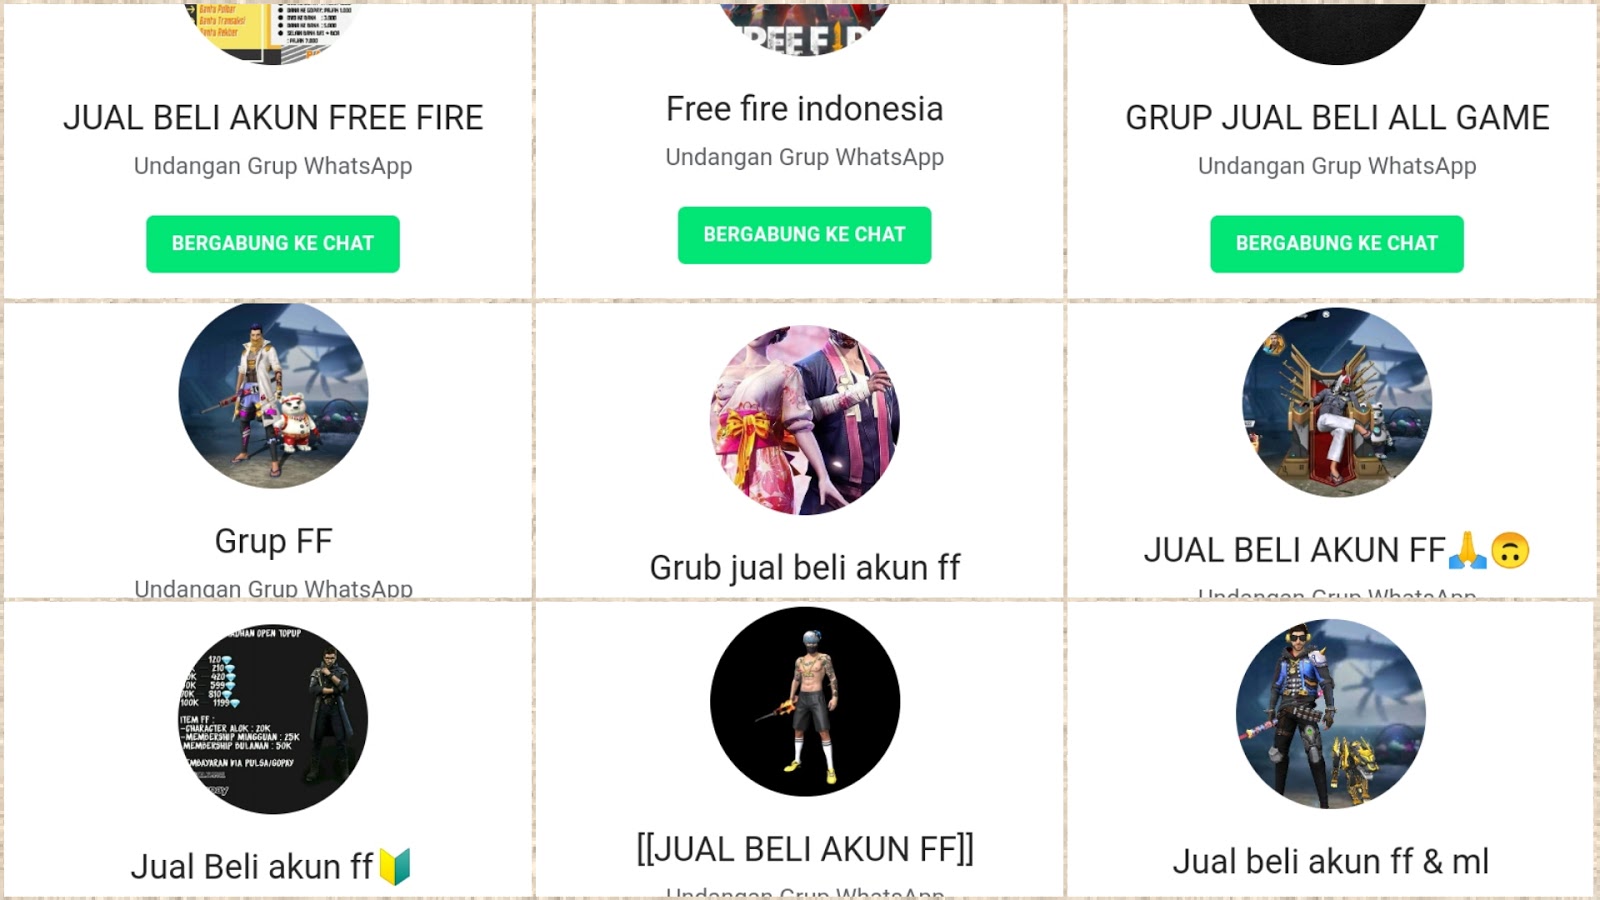Click the [[JUAL BELI AKUN FF]] title
This screenshot has height=900, width=1600.
point(805,849)
